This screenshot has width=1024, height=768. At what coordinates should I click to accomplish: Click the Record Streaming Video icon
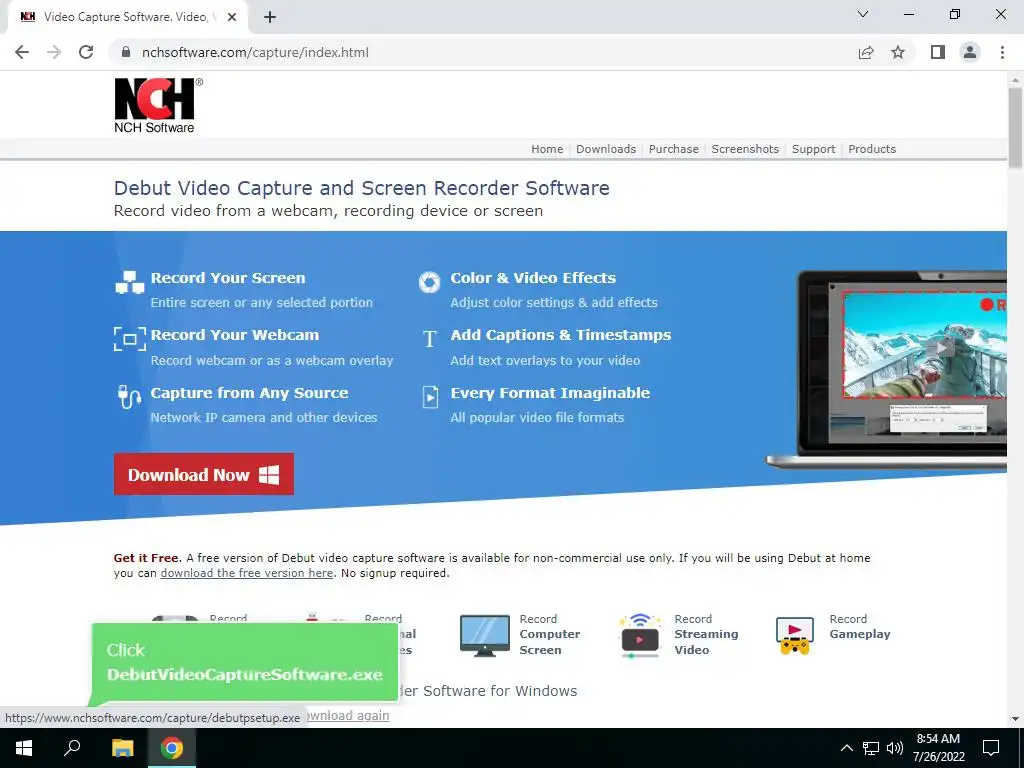pyautogui.click(x=639, y=635)
